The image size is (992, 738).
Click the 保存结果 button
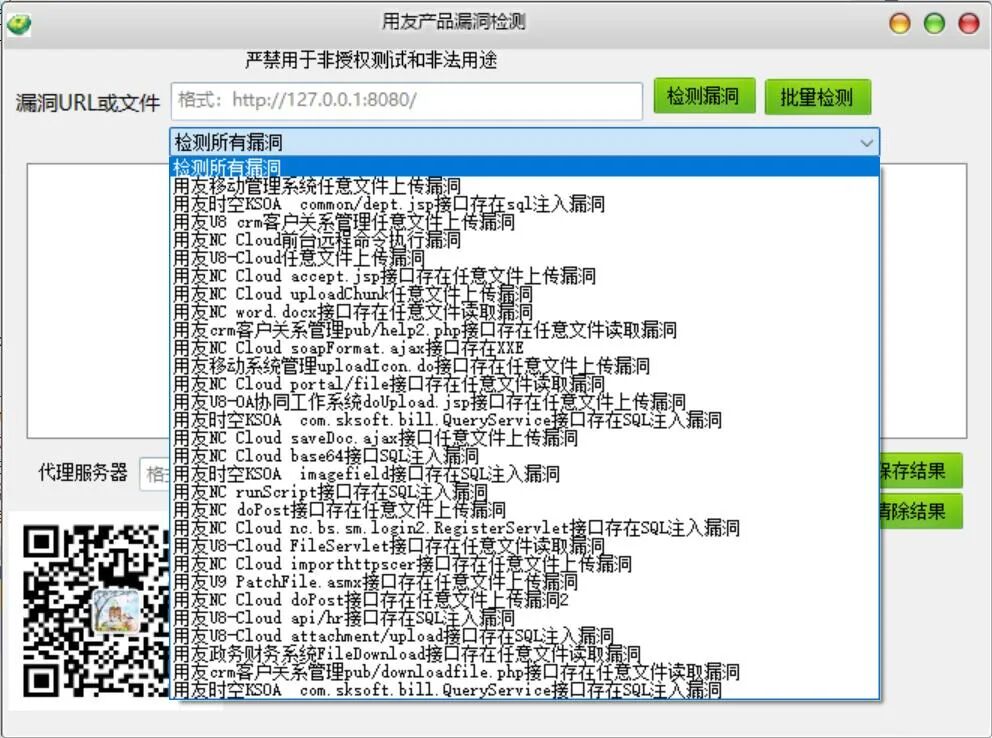tap(921, 470)
